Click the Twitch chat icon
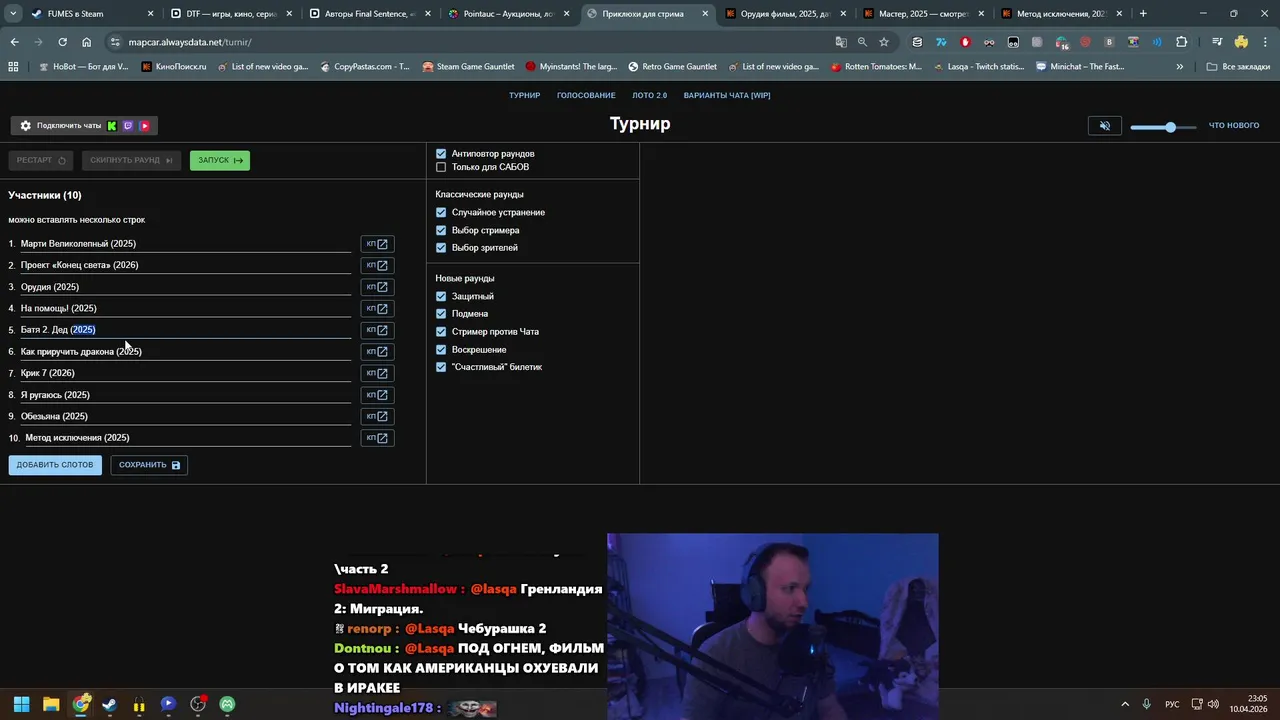Viewport: 1280px width, 720px height. click(128, 126)
